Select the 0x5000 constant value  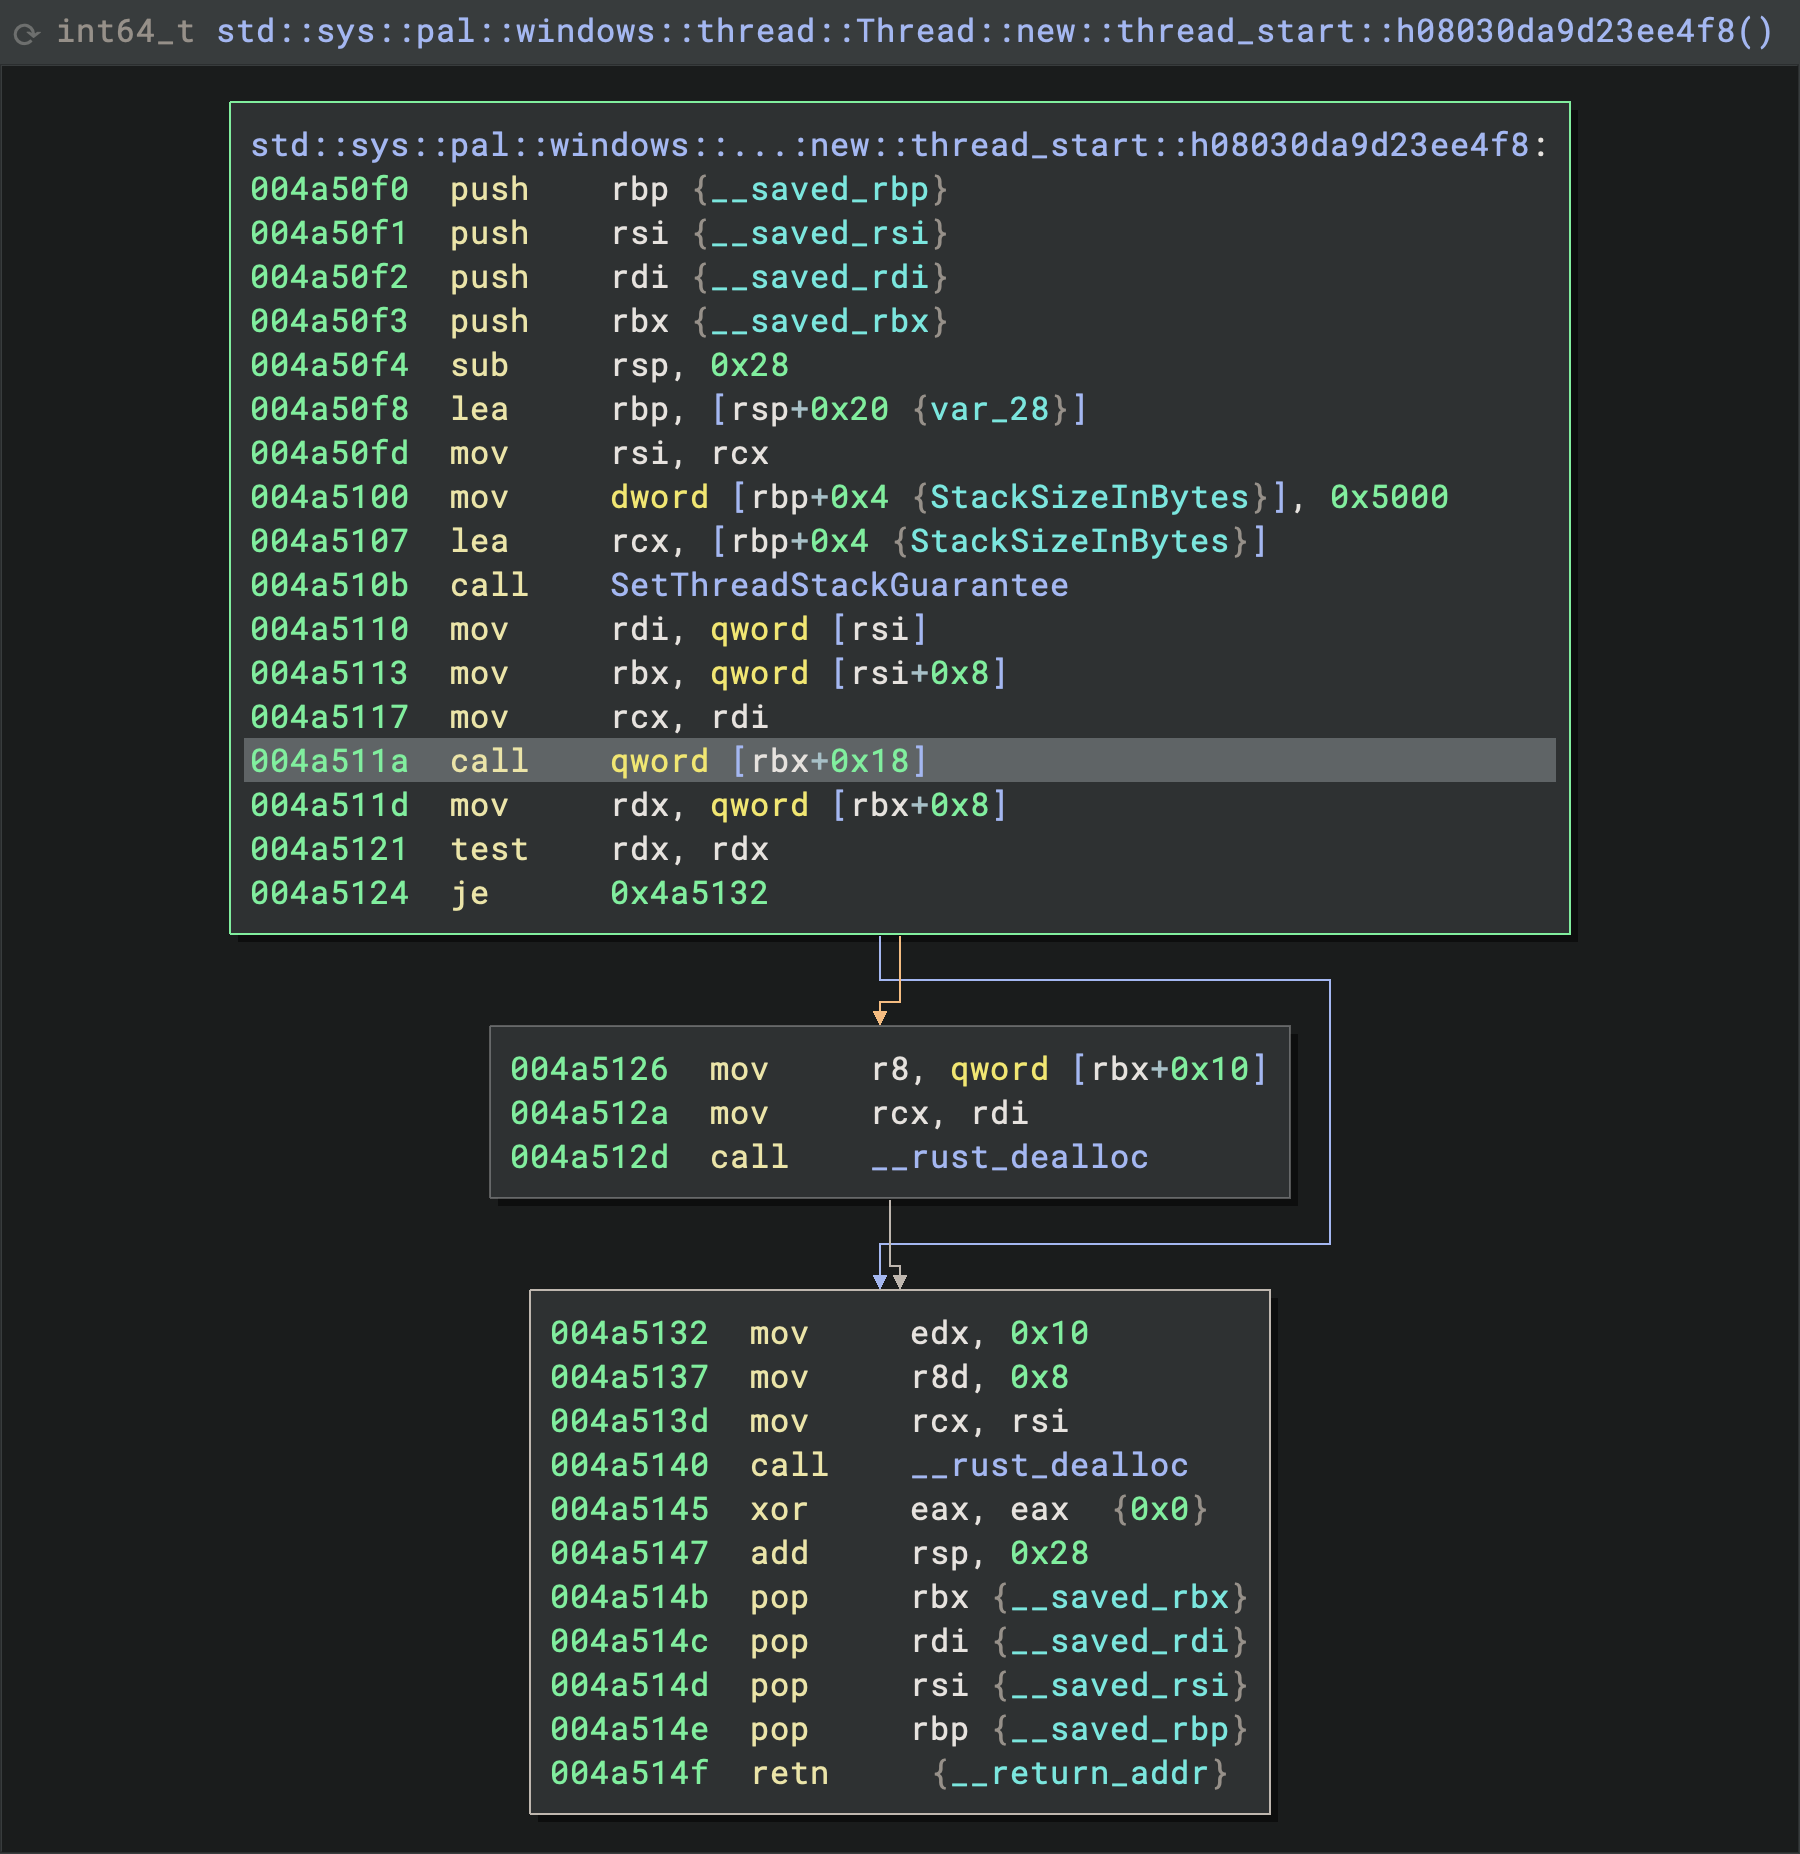coord(1388,497)
